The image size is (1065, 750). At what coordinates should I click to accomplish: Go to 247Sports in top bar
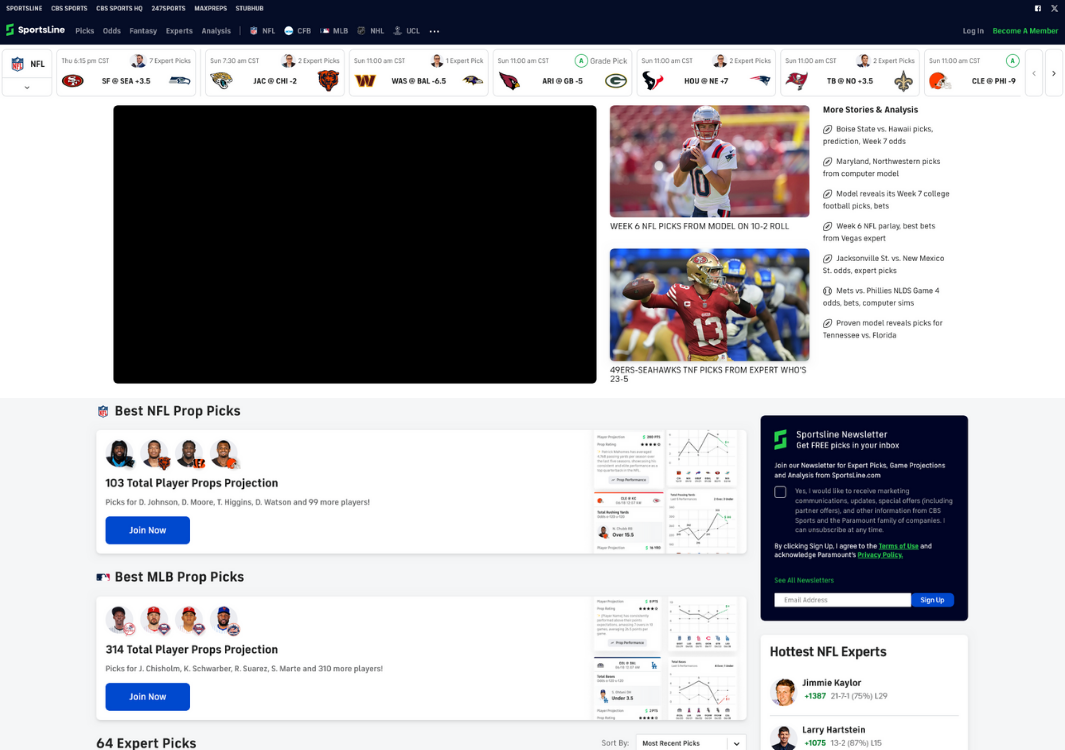[168, 8]
